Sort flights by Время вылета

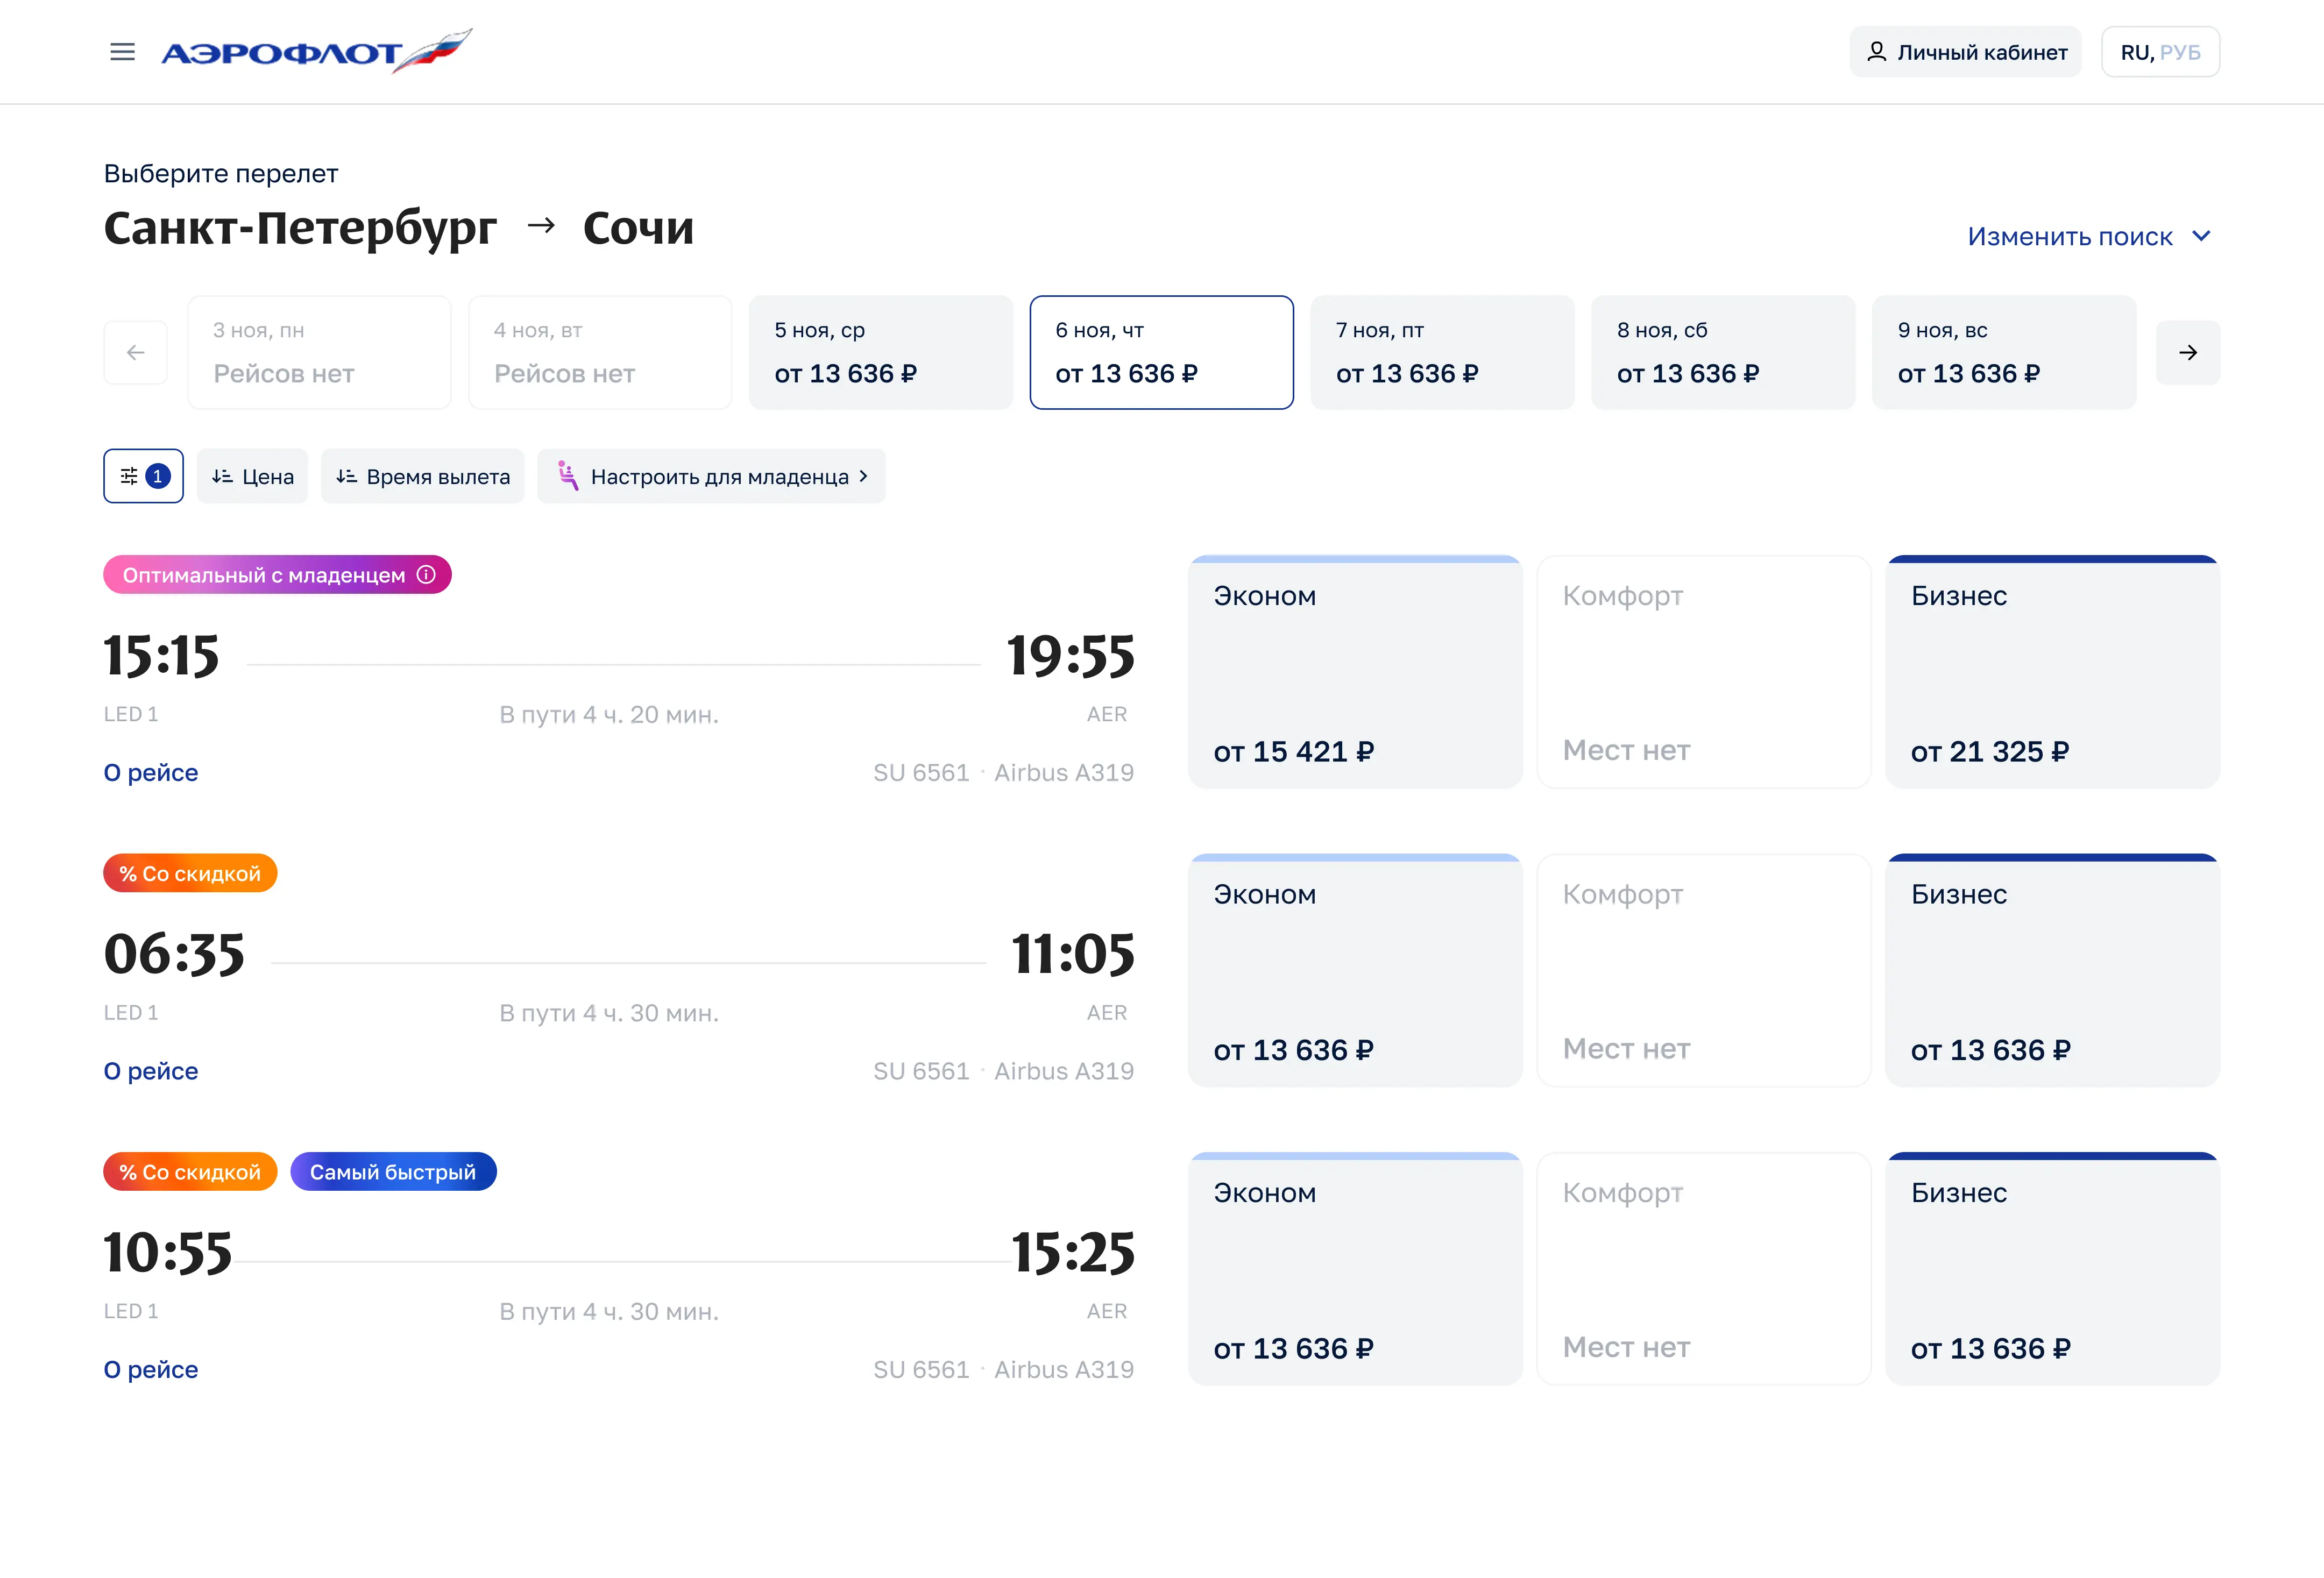[x=423, y=476]
